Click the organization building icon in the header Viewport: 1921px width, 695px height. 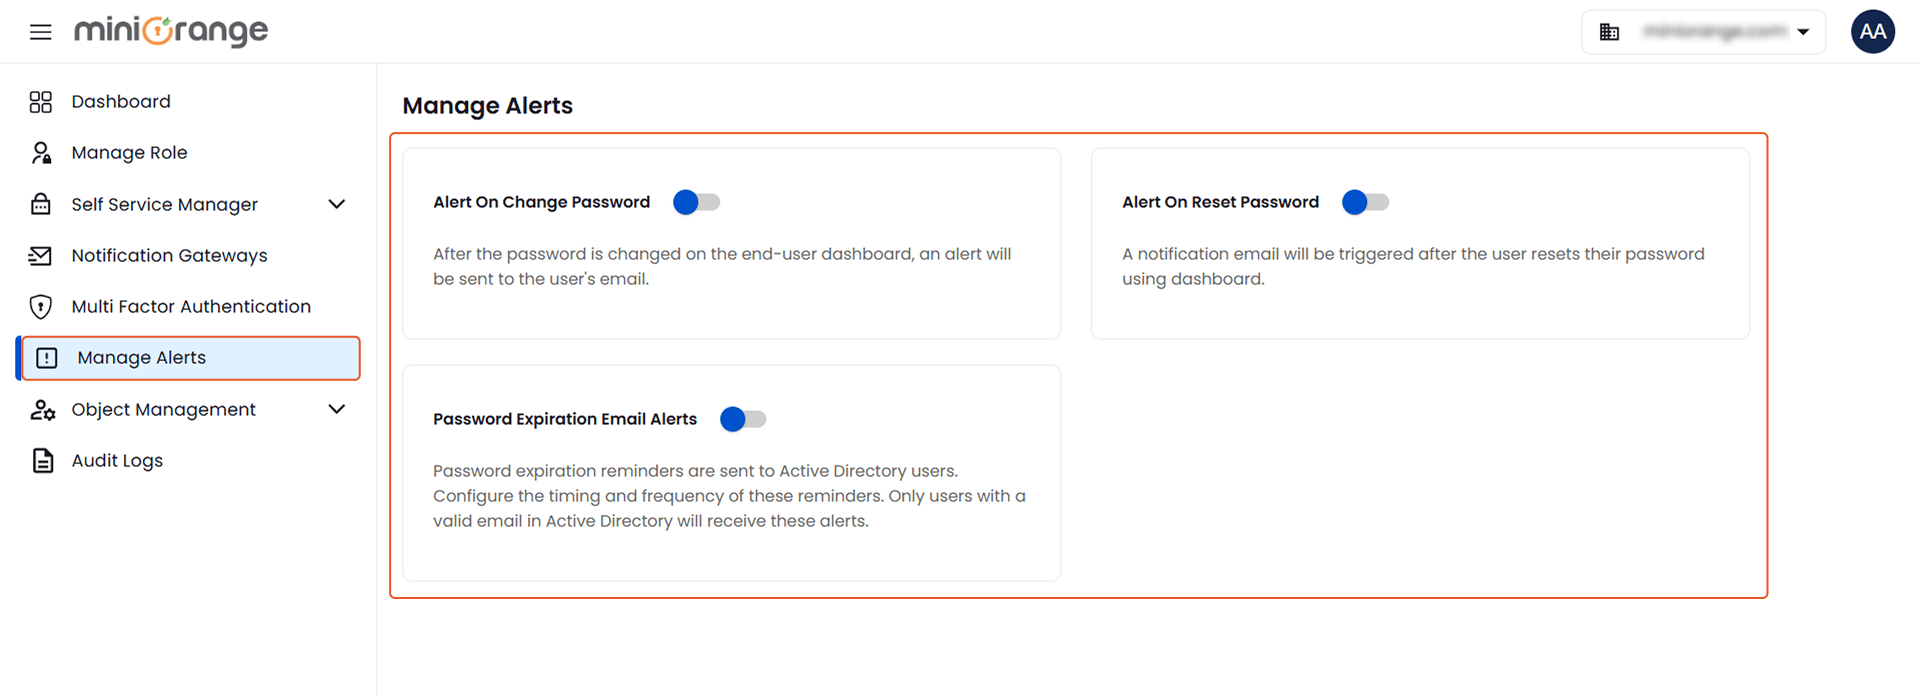(x=1610, y=31)
